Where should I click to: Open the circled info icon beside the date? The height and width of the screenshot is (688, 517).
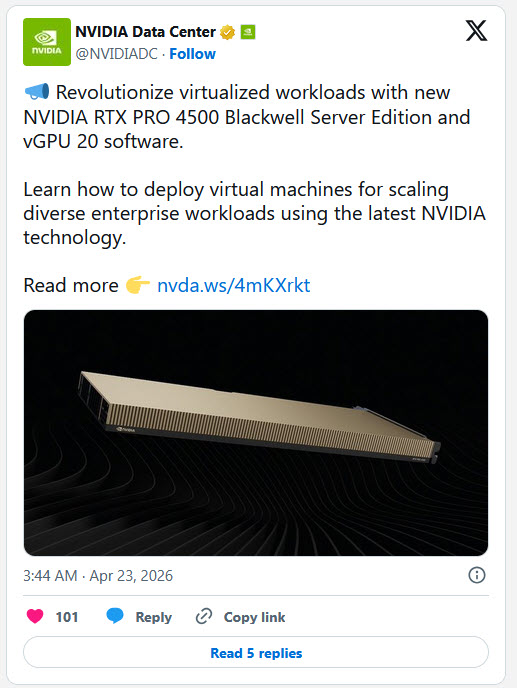(x=477, y=575)
